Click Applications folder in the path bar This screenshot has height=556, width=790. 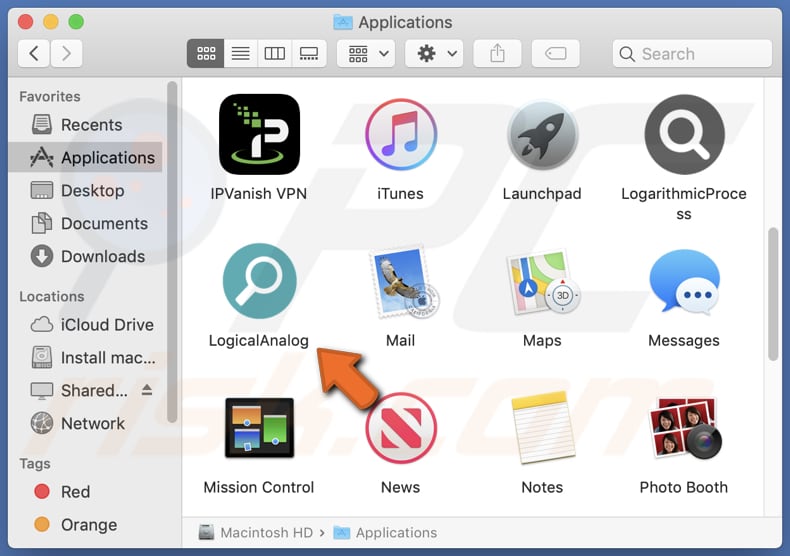pyautogui.click(x=385, y=532)
